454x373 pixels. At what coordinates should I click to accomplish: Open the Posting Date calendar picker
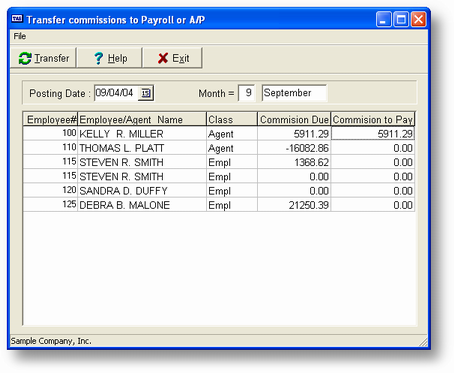[x=146, y=93]
